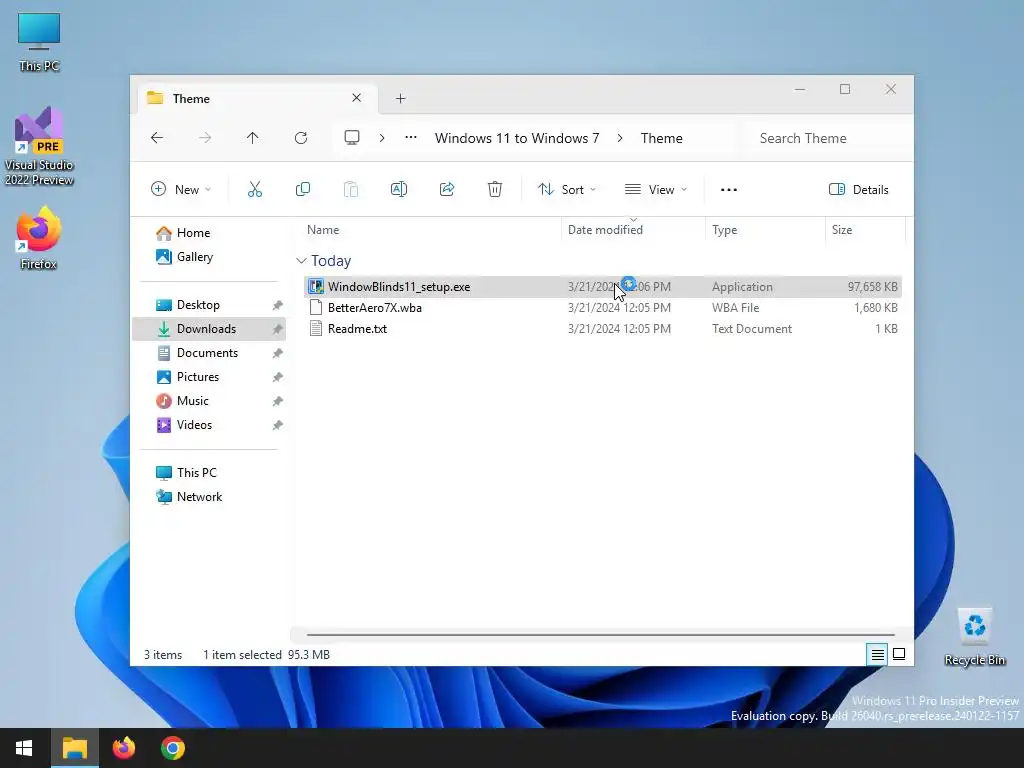
Task: Select the Firefox desktop shortcut
Action: tap(39, 238)
